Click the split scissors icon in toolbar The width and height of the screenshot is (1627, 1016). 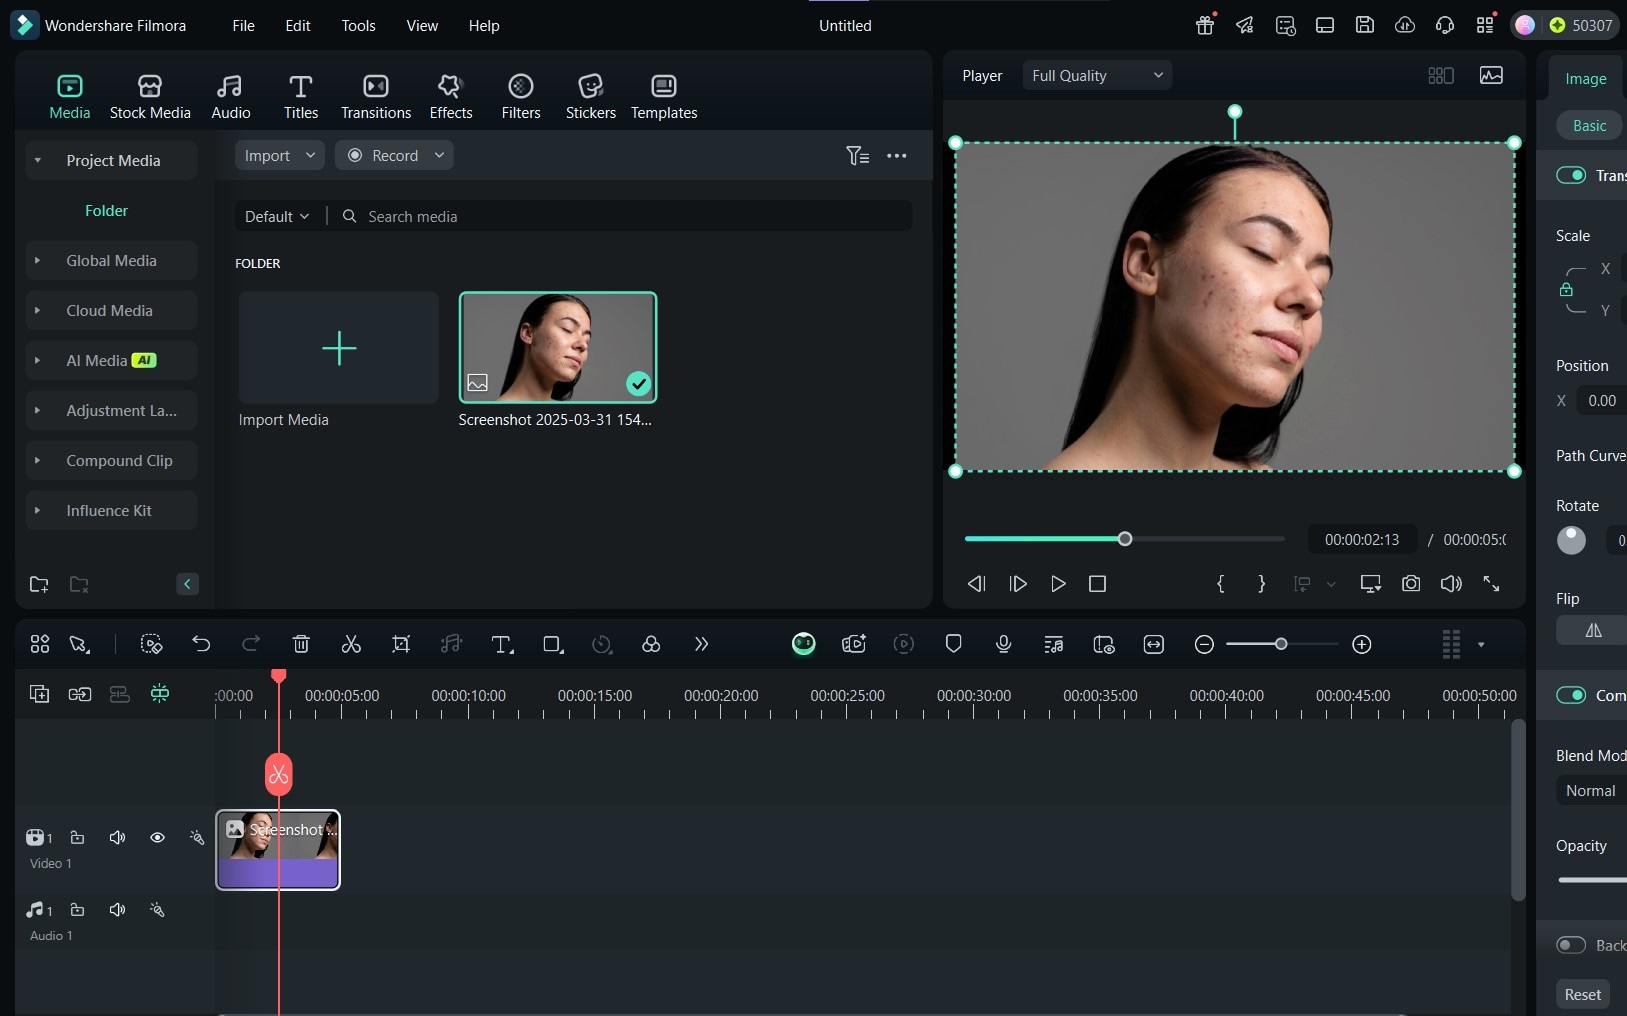pyautogui.click(x=351, y=645)
